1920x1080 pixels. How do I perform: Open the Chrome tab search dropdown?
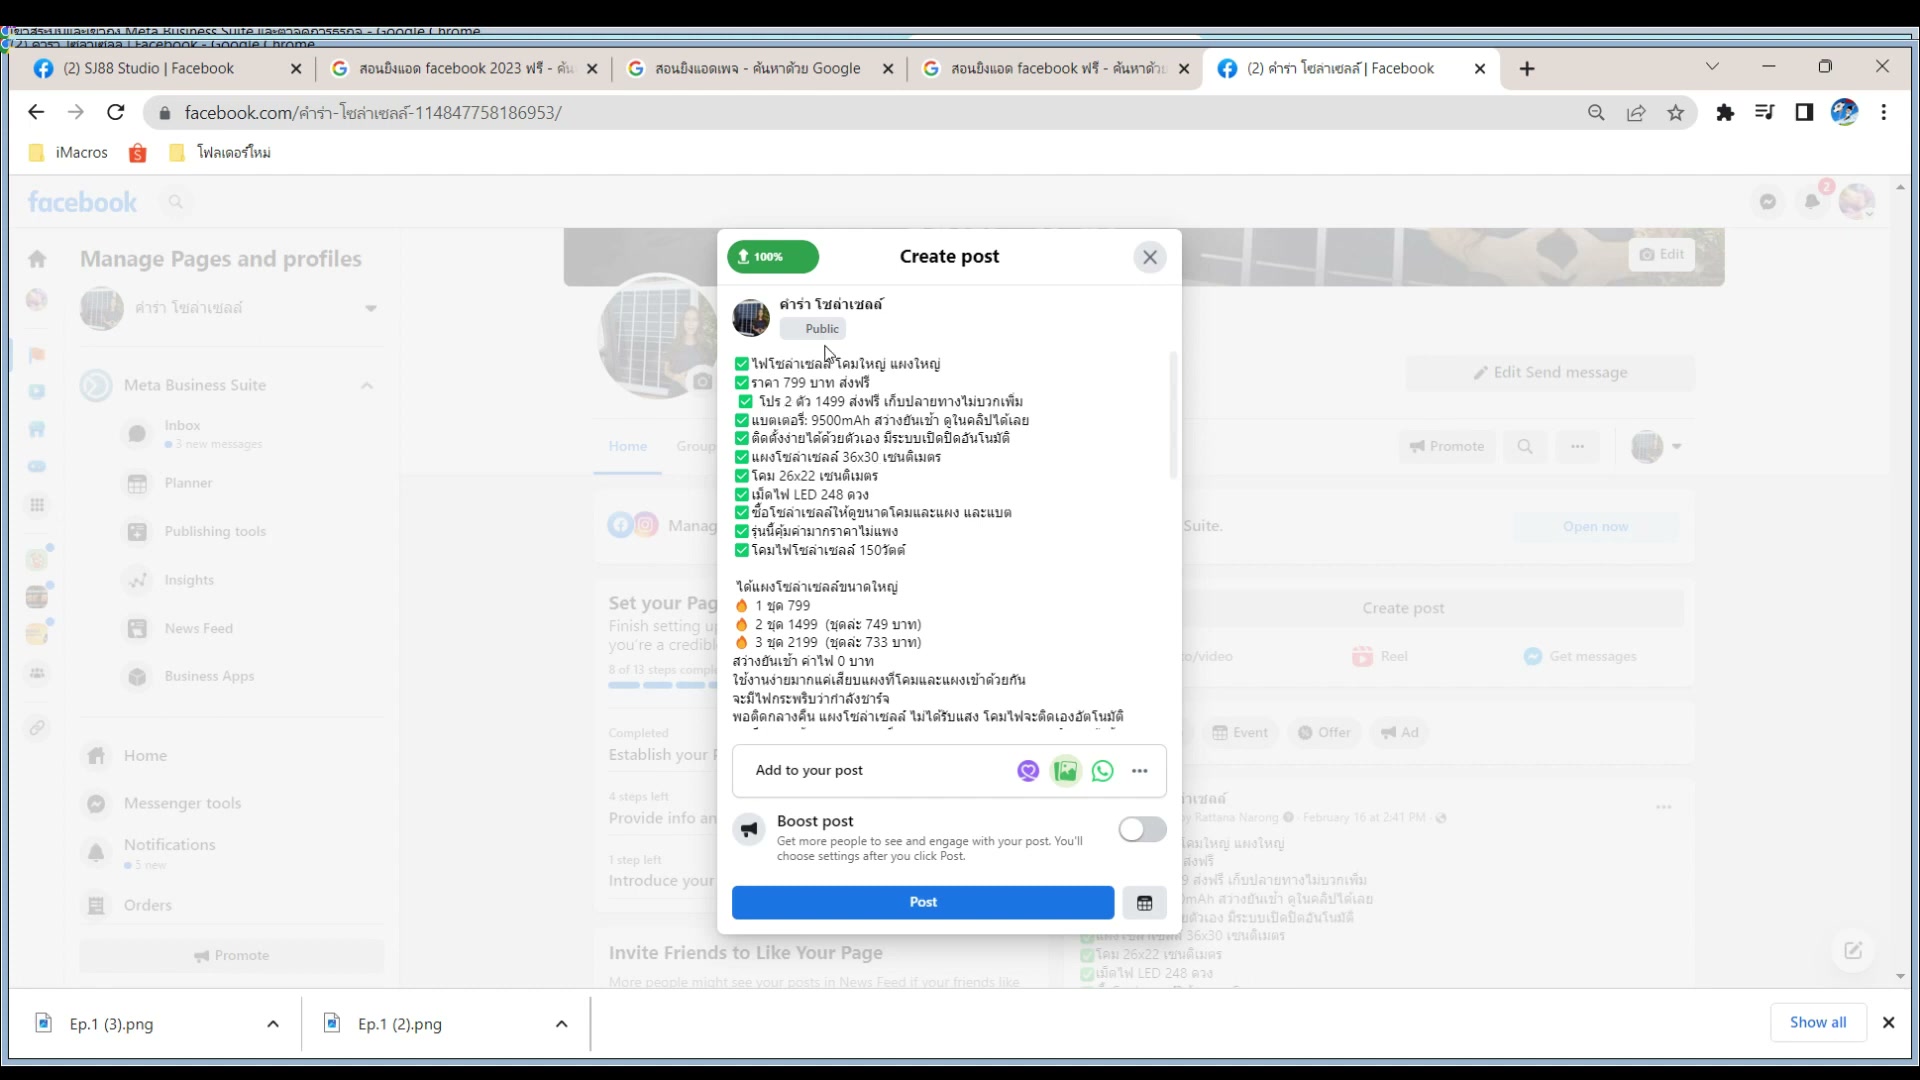(1712, 67)
